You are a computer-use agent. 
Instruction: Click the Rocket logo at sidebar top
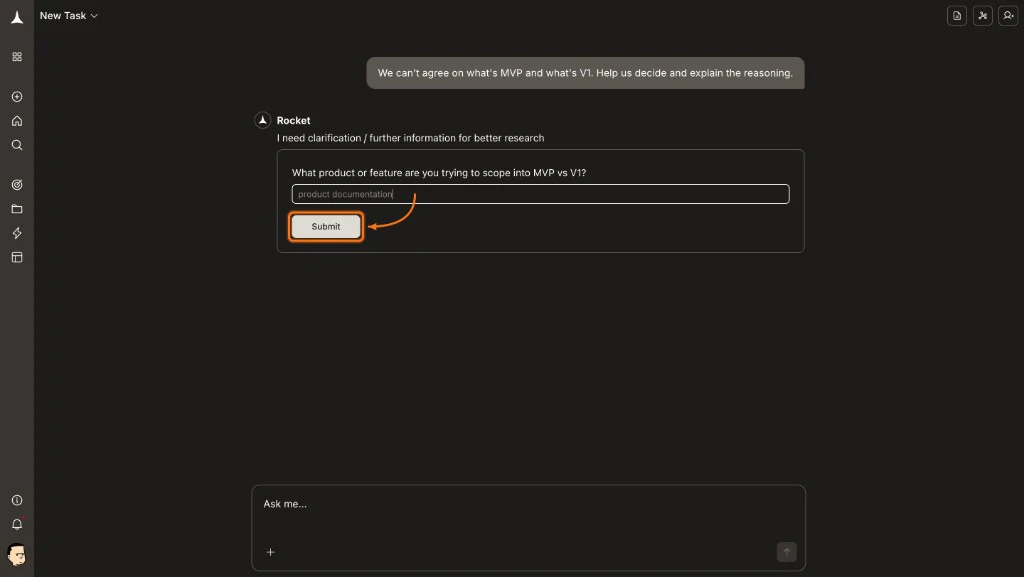(16, 16)
